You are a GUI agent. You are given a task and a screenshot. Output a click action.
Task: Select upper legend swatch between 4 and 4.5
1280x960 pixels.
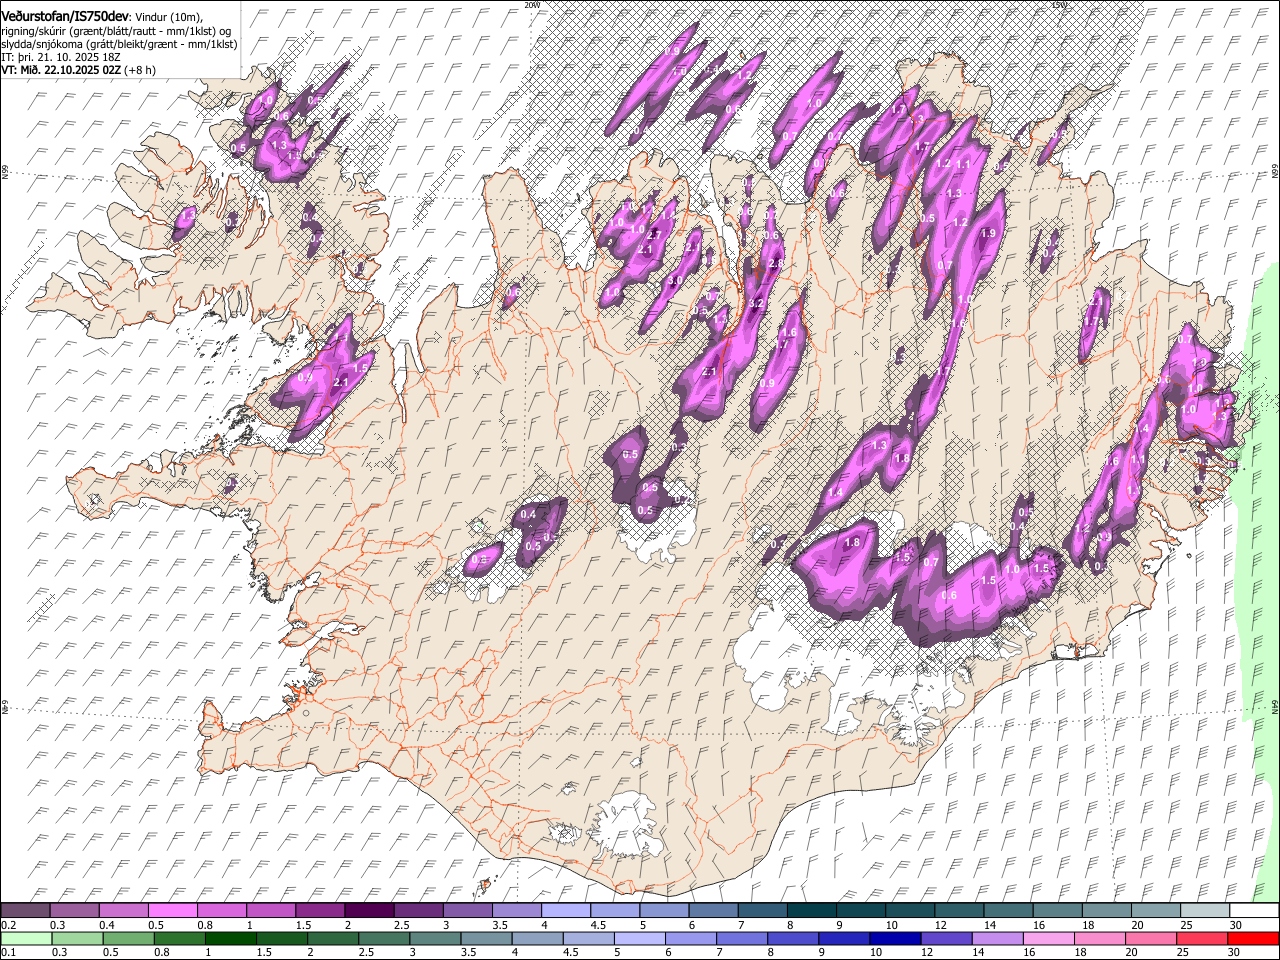pyautogui.click(x=566, y=911)
